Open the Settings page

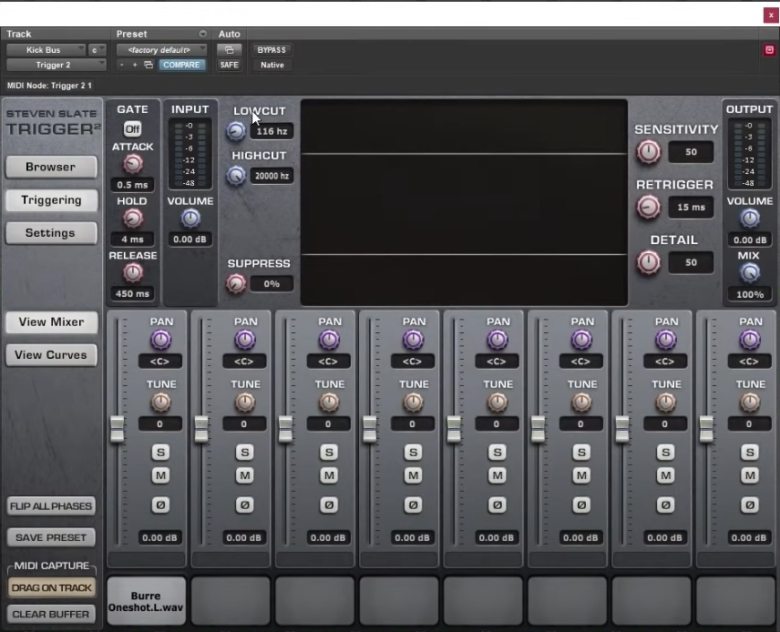click(x=51, y=233)
